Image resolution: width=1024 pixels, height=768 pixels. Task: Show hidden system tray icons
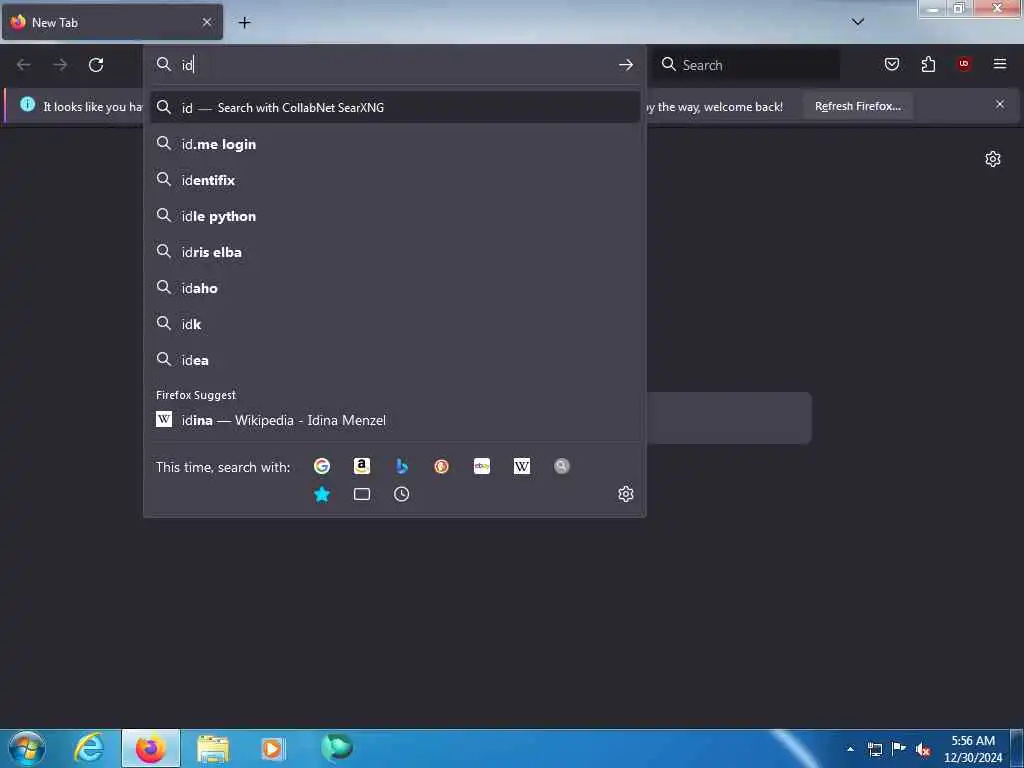[x=850, y=749]
